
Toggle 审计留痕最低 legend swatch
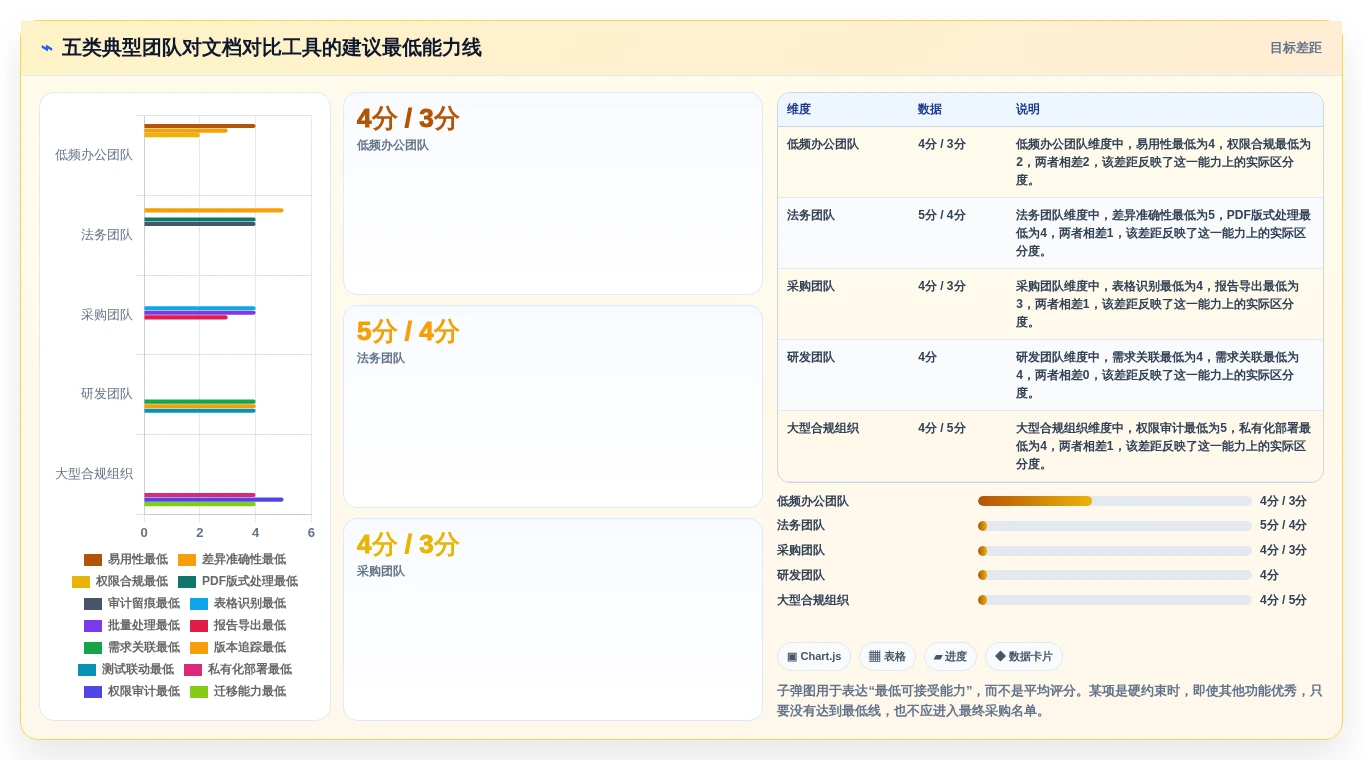[93, 604]
